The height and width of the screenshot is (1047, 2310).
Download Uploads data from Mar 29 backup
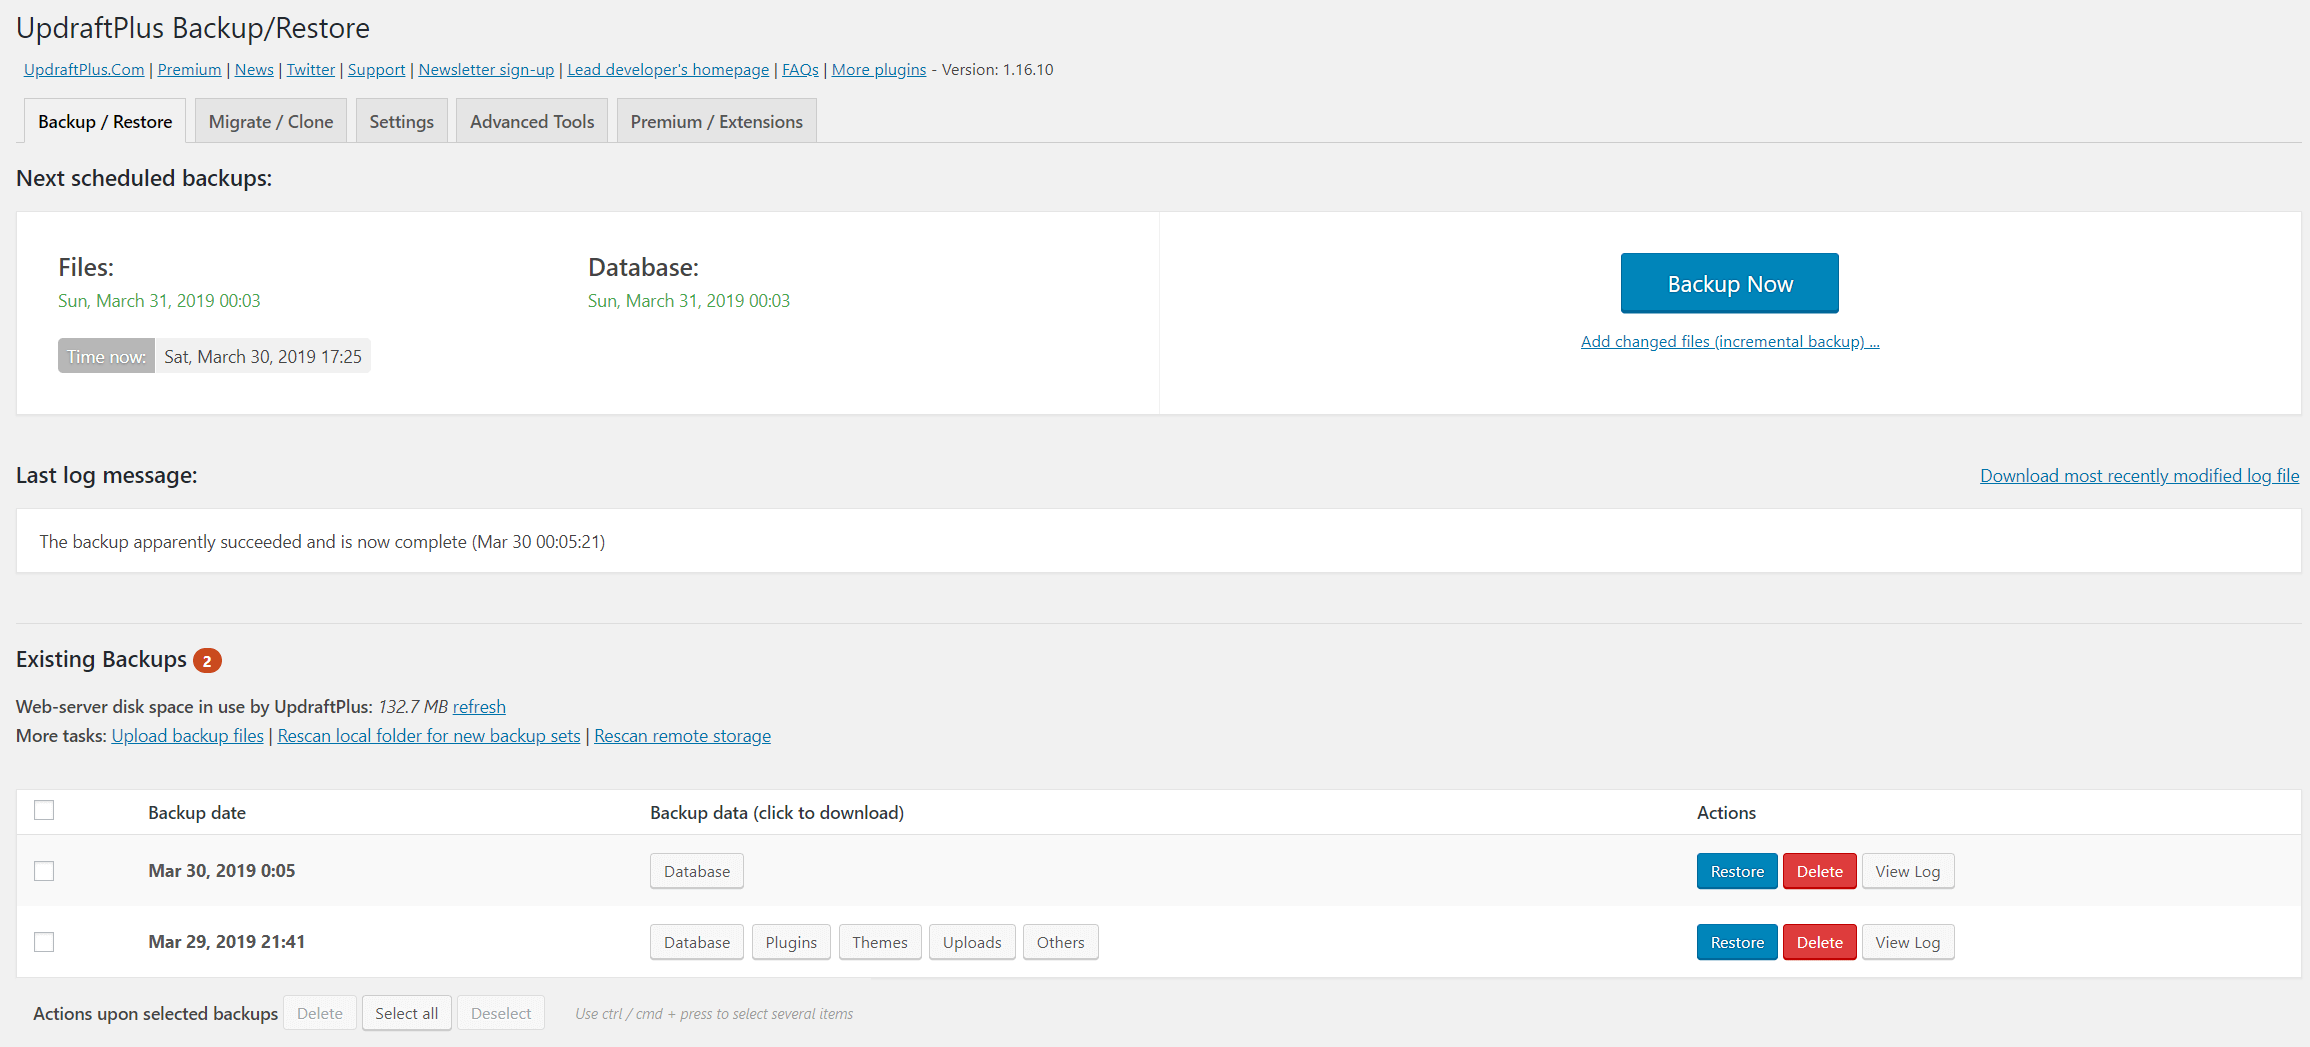[x=971, y=942]
